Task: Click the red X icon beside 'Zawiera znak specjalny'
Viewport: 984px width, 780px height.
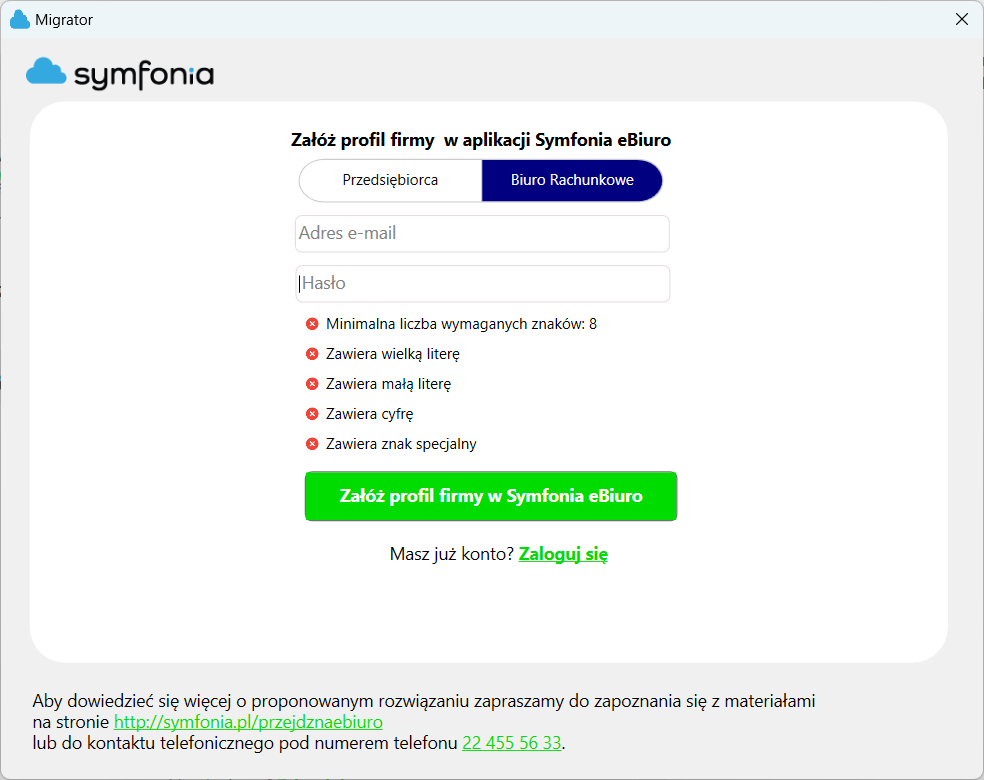Action: (312, 444)
